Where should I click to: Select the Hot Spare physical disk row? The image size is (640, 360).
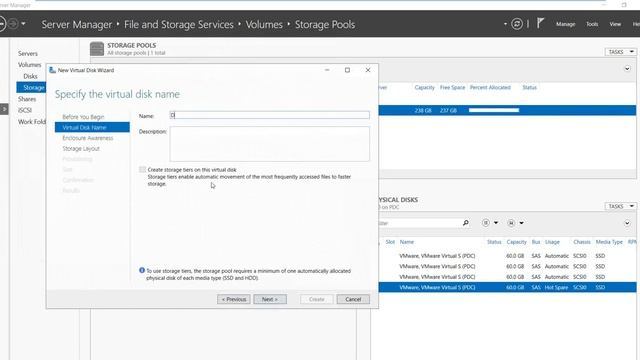pyautogui.click(x=507, y=287)
